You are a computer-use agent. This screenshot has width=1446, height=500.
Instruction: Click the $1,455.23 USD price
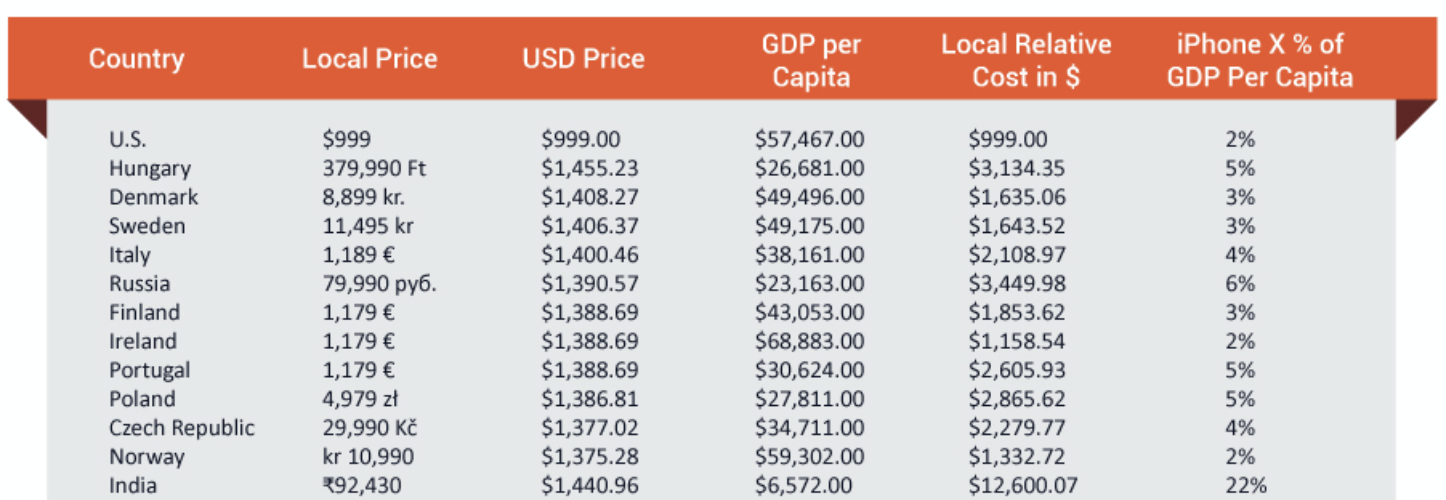590,169
